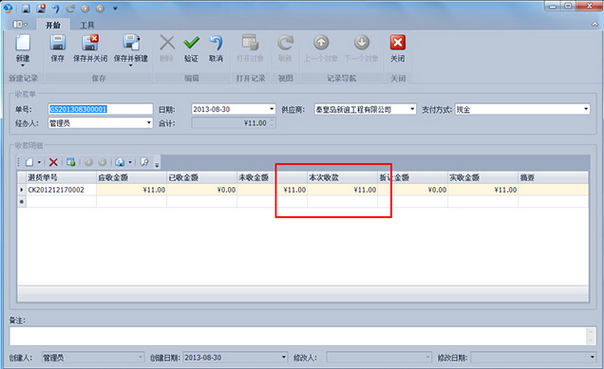Click quick access next-record round button
604x369 pixels.
[100, 8]
